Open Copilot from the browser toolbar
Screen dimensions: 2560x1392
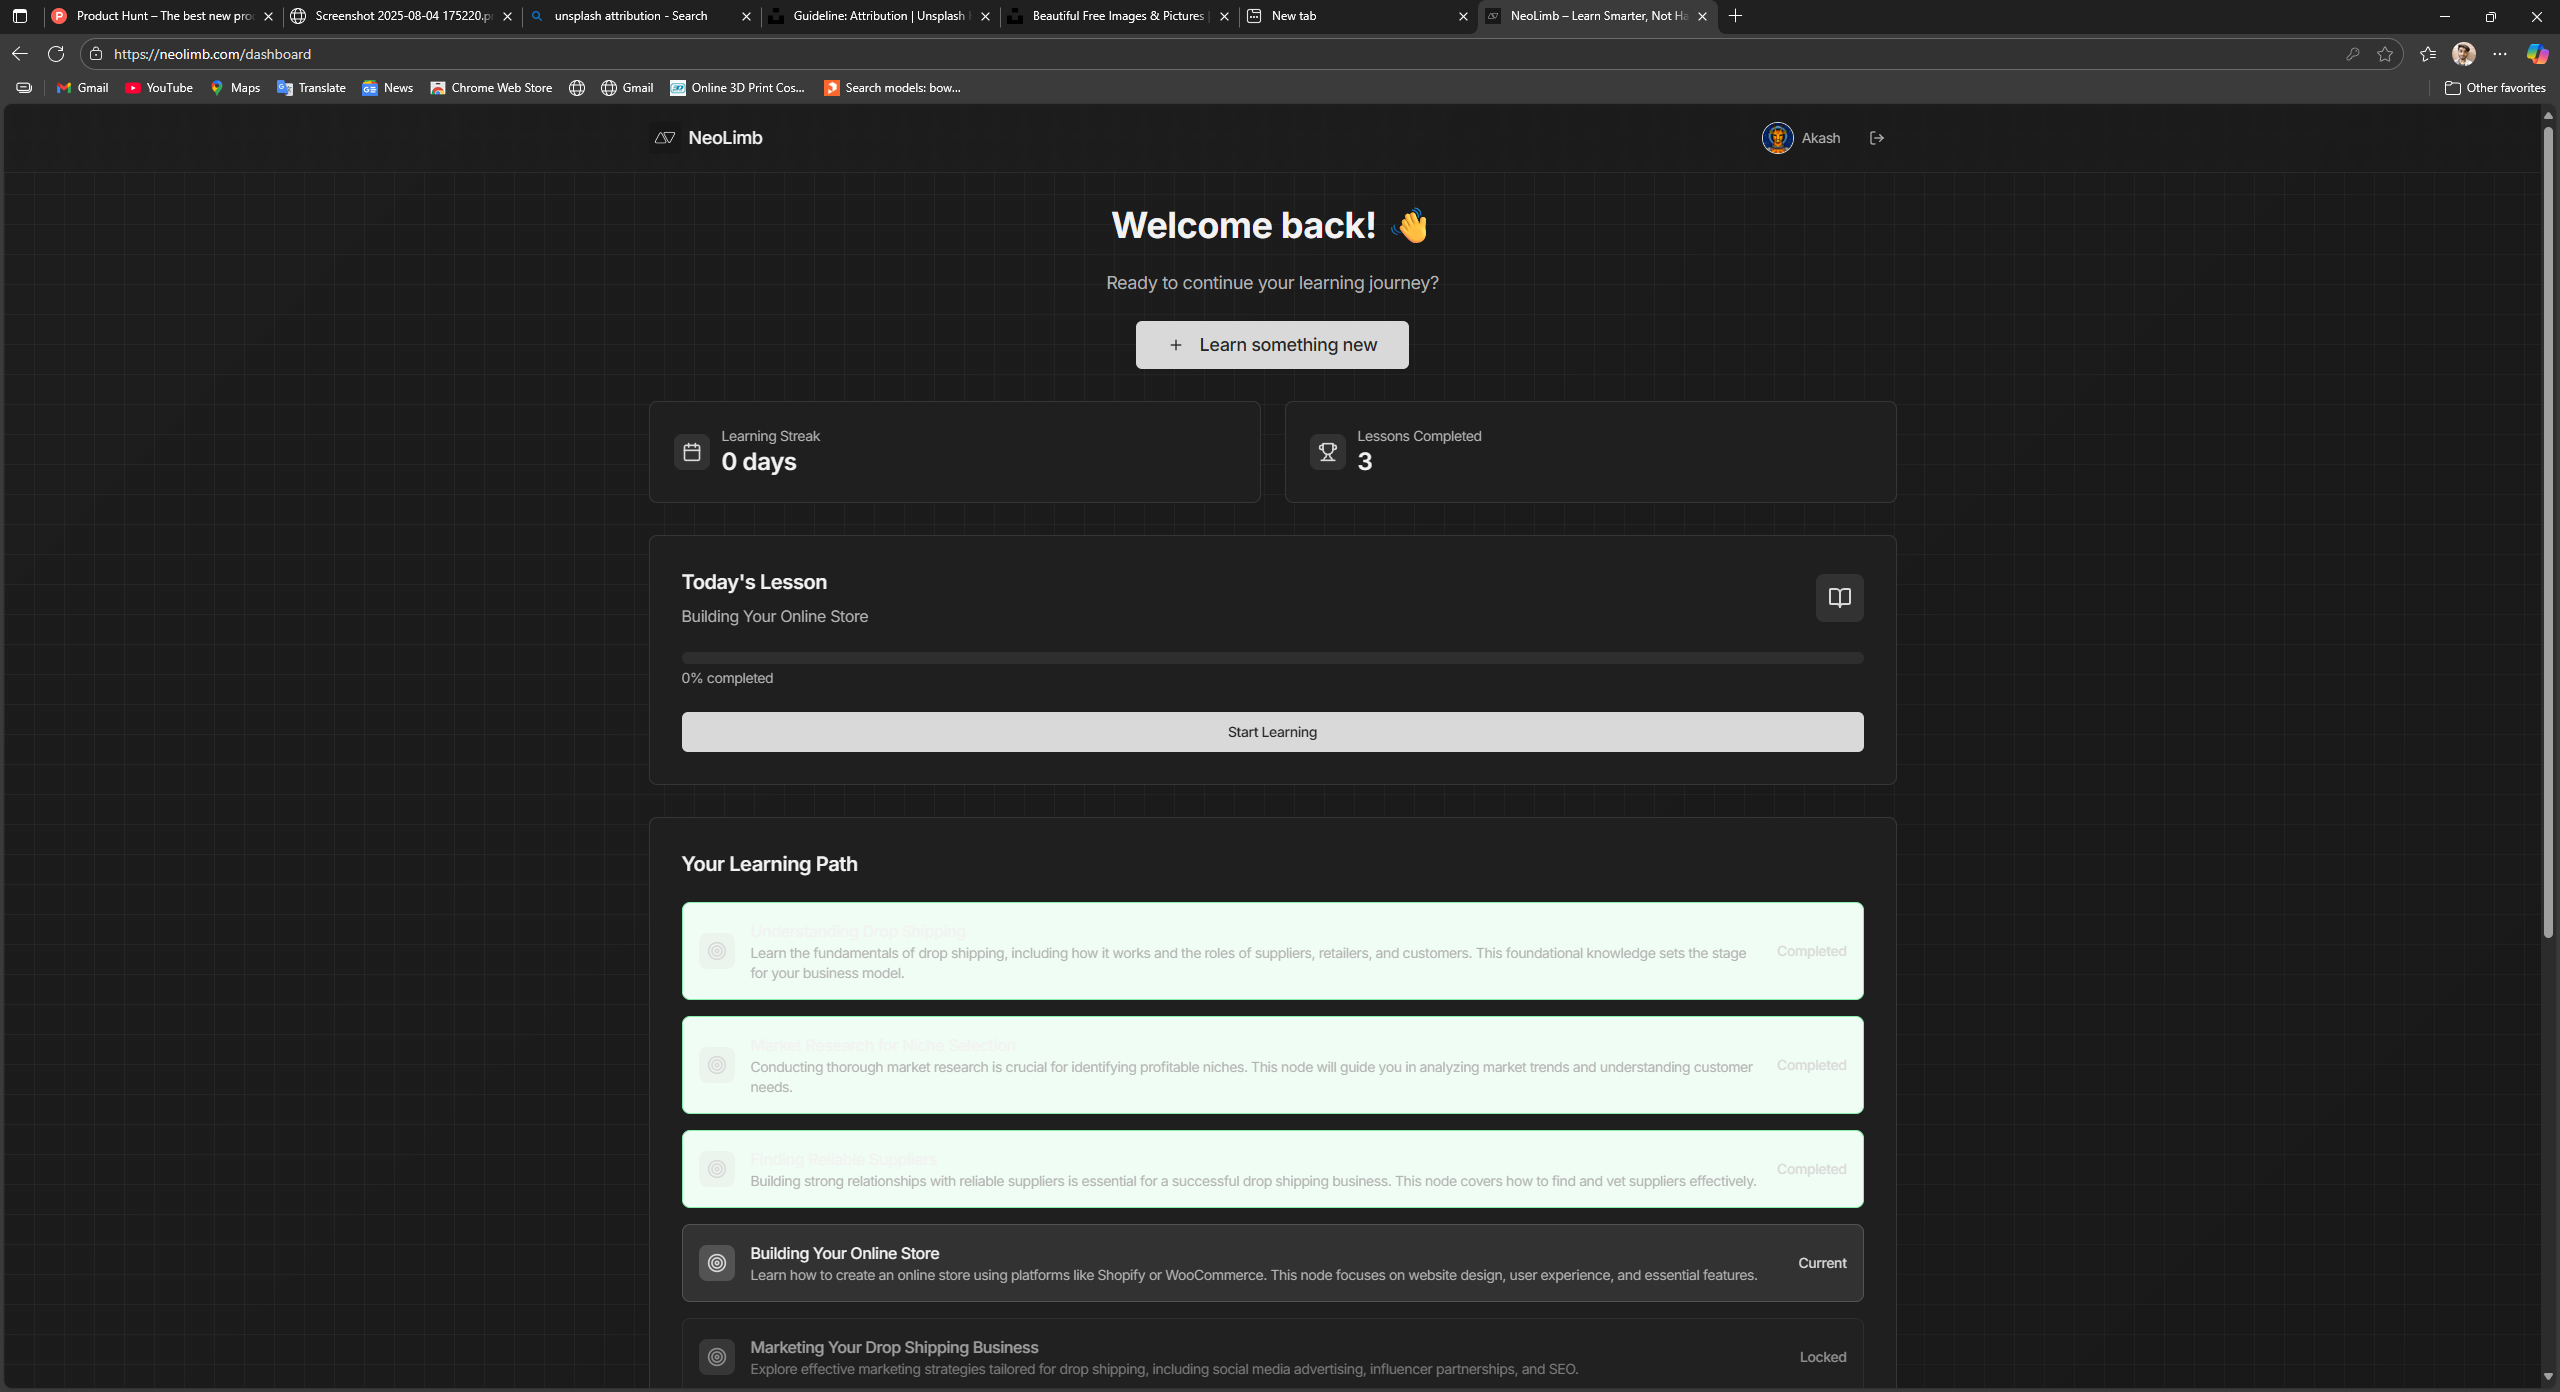2536,53
